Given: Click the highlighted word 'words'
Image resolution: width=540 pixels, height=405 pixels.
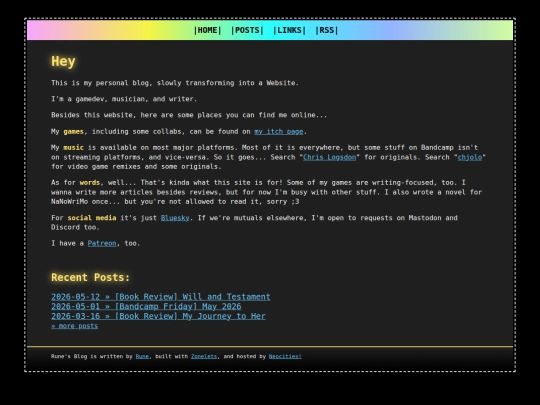Looking at the screenshot, I should tap(90, 183).
